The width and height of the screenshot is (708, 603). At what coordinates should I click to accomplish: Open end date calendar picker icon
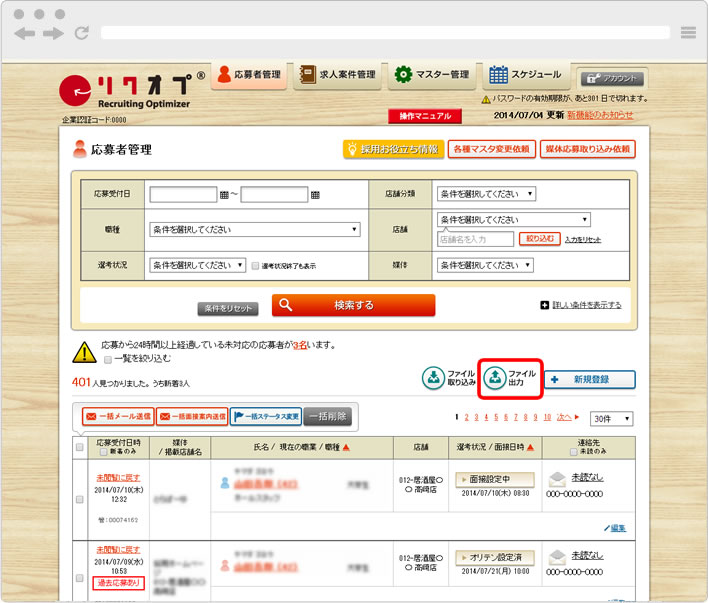315,195
